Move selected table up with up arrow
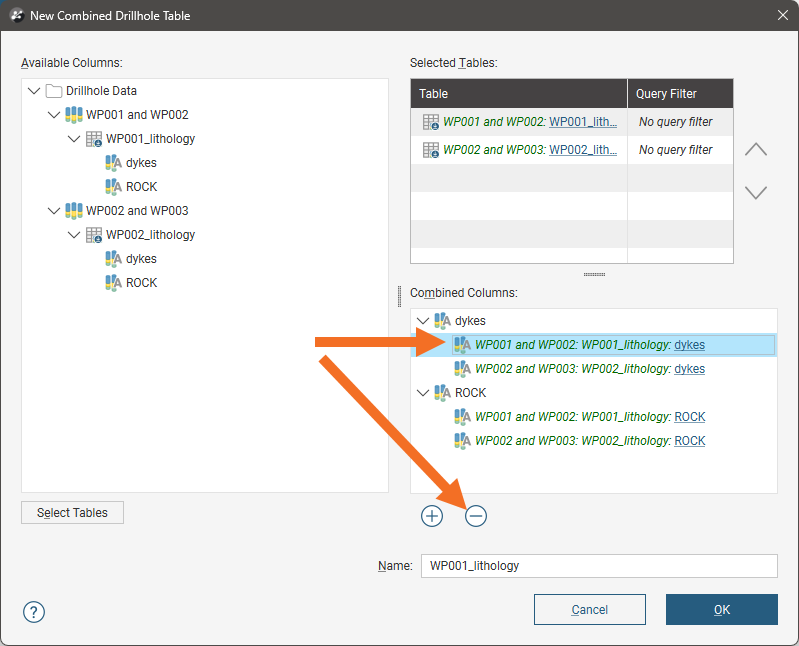The height and width of the screenshot is (646, 799). [x=756, y=150]
